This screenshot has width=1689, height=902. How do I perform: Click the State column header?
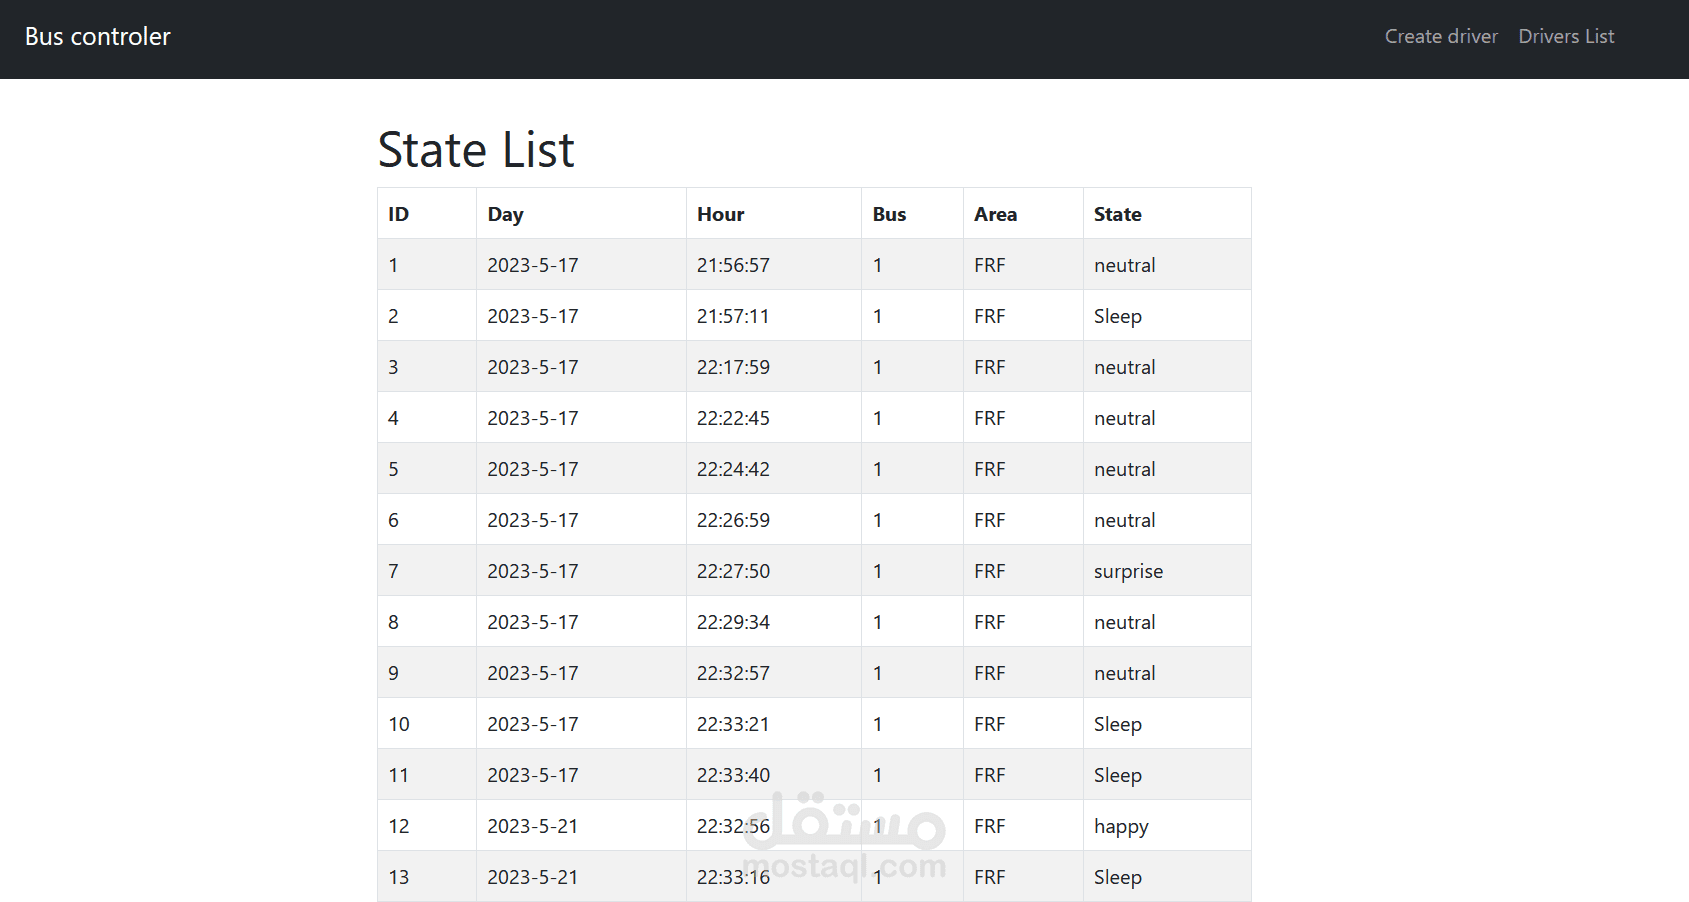coord(1118,214)
